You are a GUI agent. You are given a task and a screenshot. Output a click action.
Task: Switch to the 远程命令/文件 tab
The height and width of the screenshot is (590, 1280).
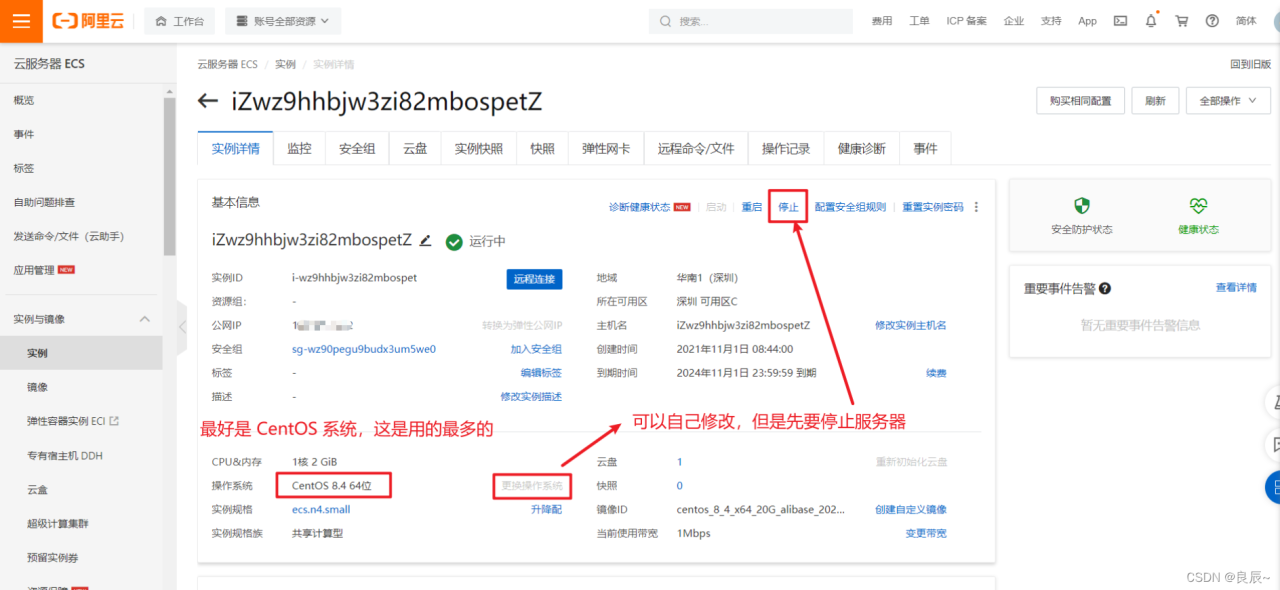point(696,148)
